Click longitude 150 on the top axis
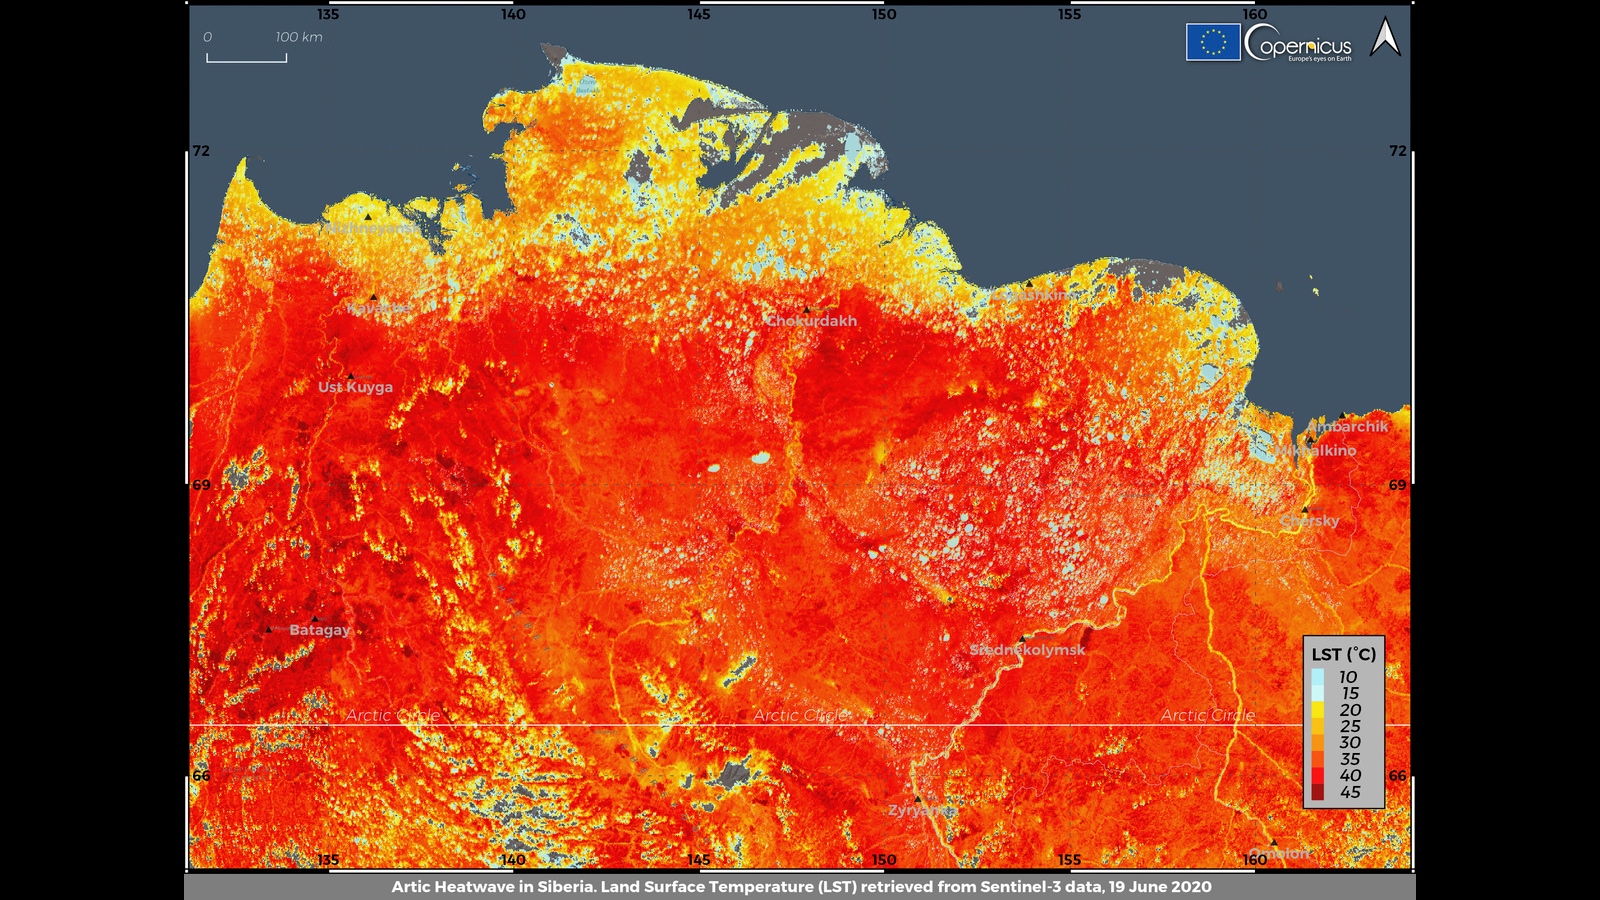The width and height of the screenshot is (1600, 900). tap(884, 14)
